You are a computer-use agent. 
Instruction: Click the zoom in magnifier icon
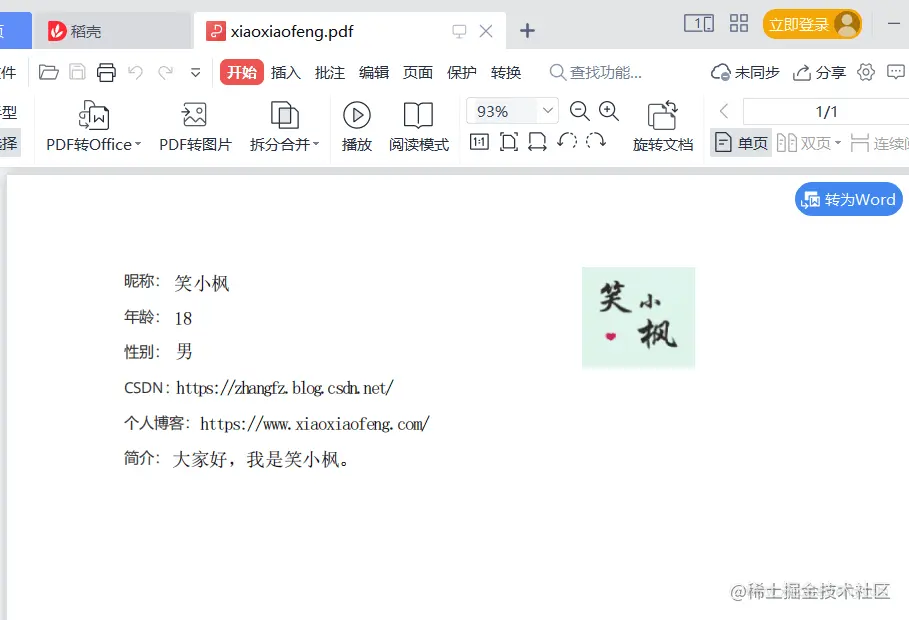(x=609, y=111)
